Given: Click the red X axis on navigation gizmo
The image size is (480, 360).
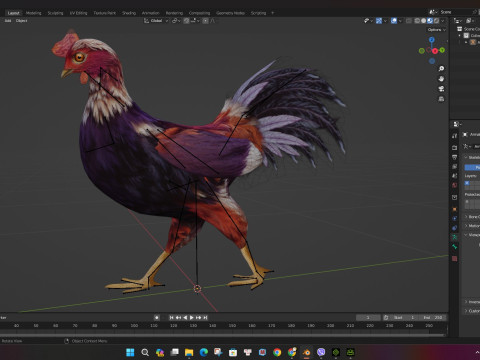Looking at the screenshot, I should [435, 51].
